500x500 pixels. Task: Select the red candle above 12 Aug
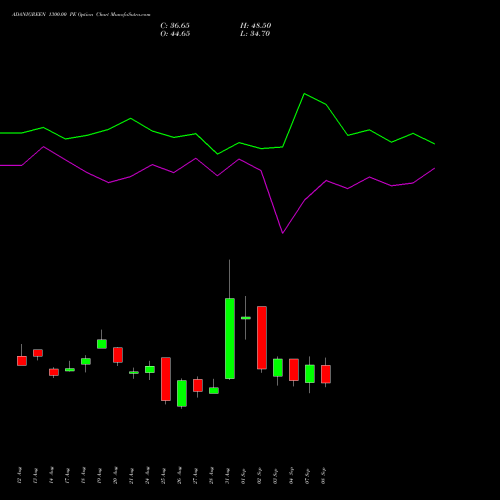22,361
